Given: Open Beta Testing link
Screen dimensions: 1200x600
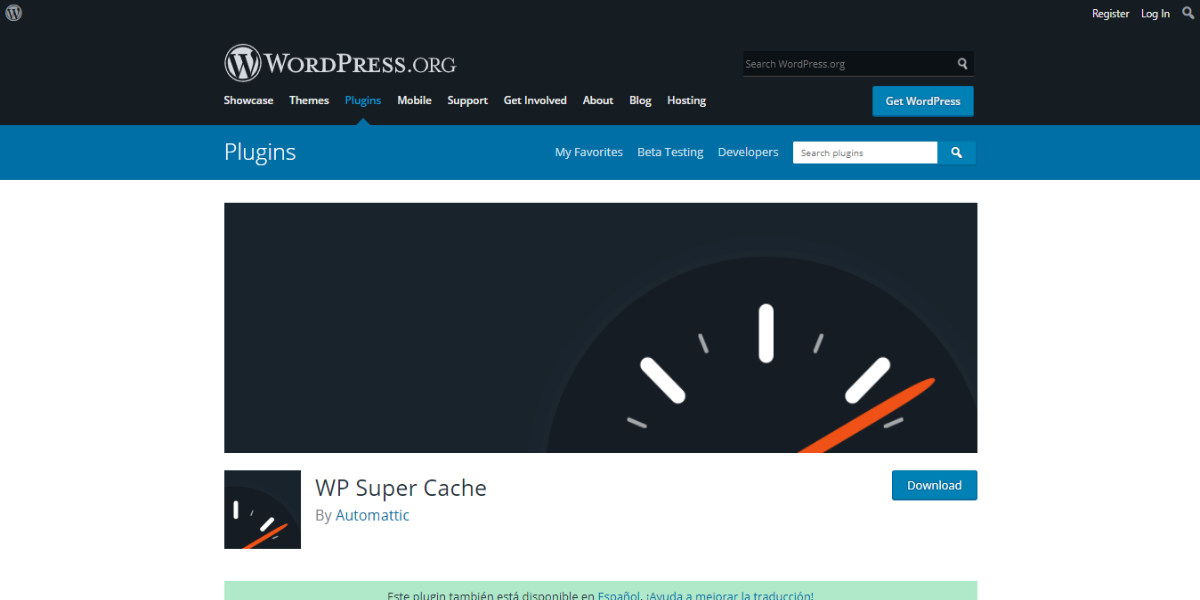Looking at the screenshot, I should 670,152.
